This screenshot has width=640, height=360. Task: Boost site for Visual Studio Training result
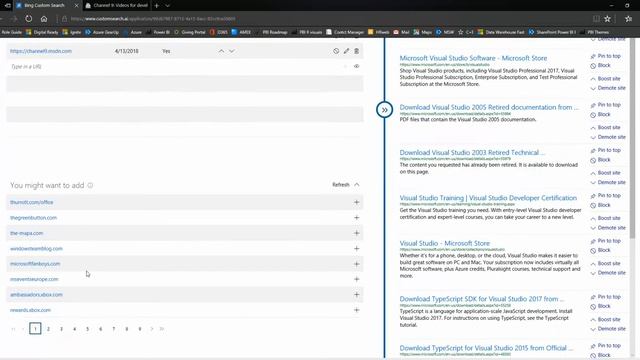click(605, 218)
